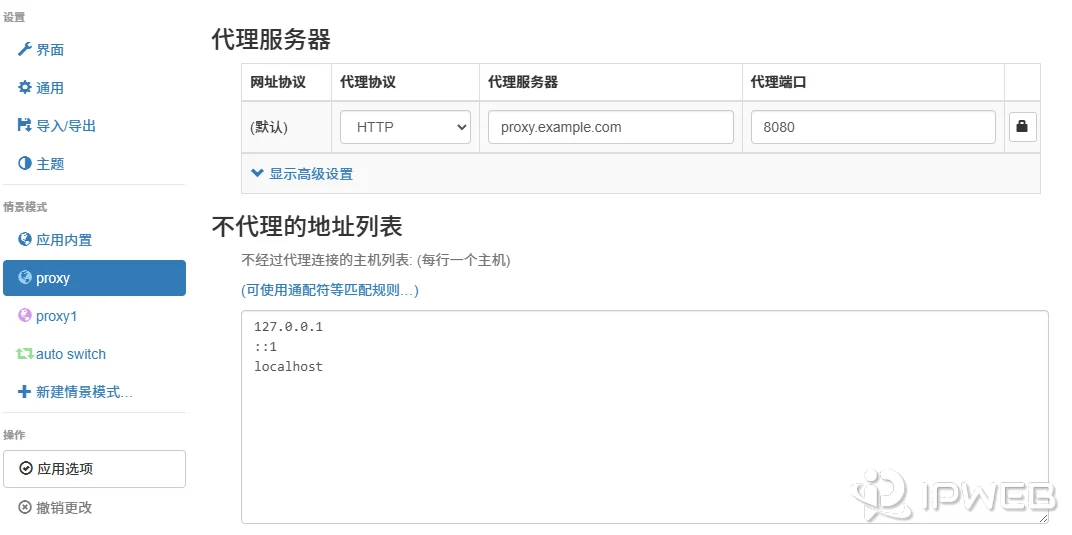
Task: Apply changes with 应用选项 button
Action: pyautogui.click(x=94, y=469)
